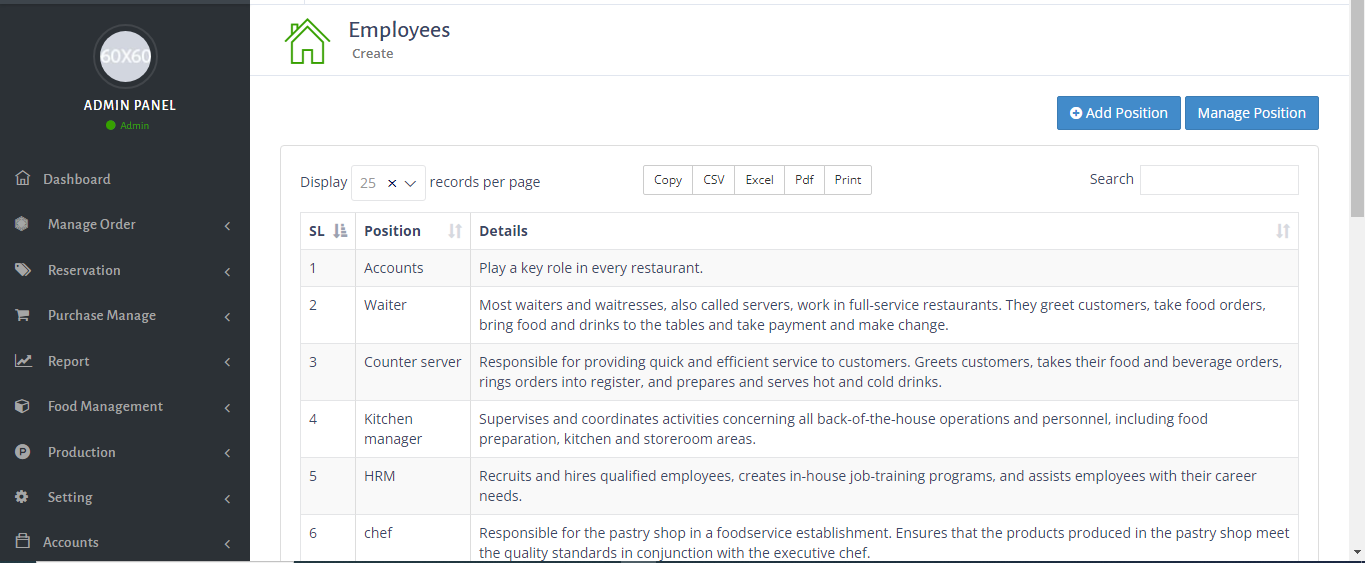1365x563 pixels.
Task: Click the Search input field
Action: 1219,180
